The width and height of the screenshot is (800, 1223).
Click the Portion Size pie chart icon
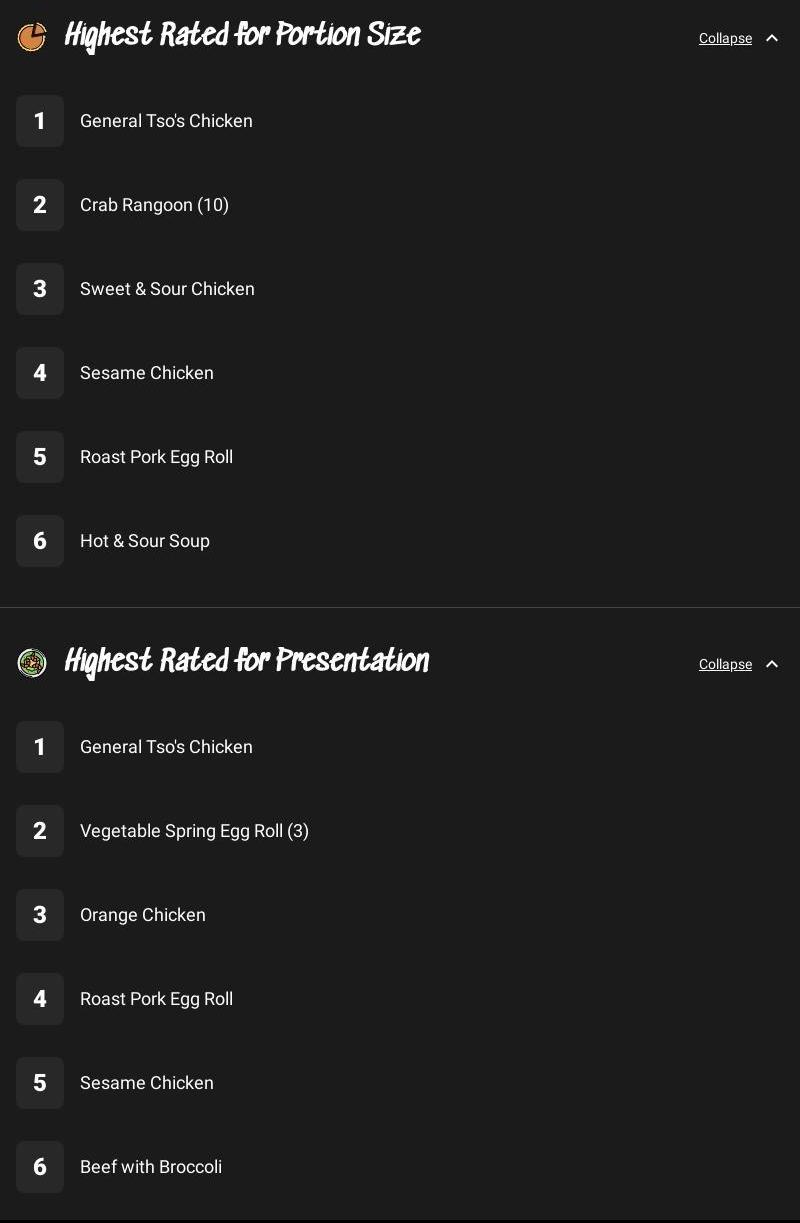(x=32, y=38)
